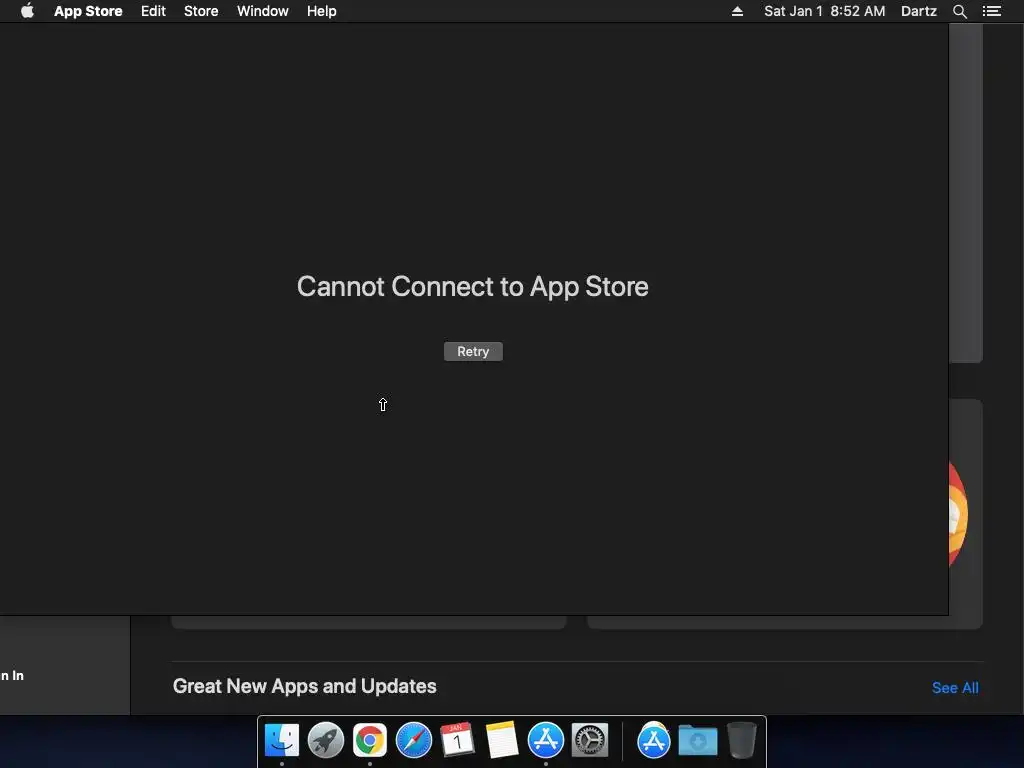Open System Preferences from the Dock
Viewport: 1024px width, 768px height.
(590, 741)
